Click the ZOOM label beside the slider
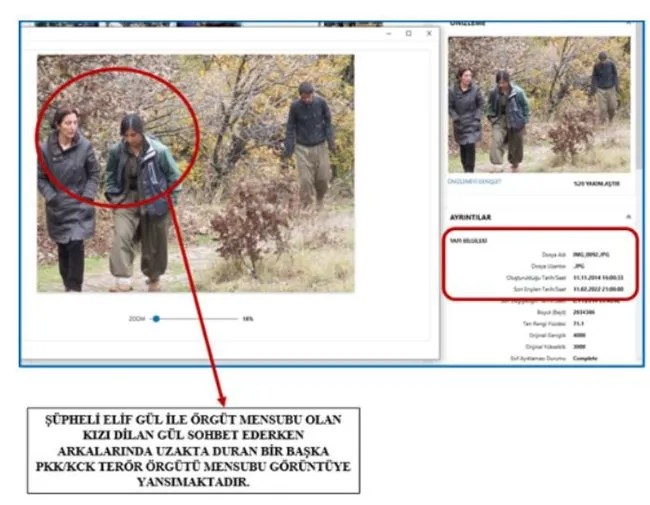650x505 pixels. 137,319
